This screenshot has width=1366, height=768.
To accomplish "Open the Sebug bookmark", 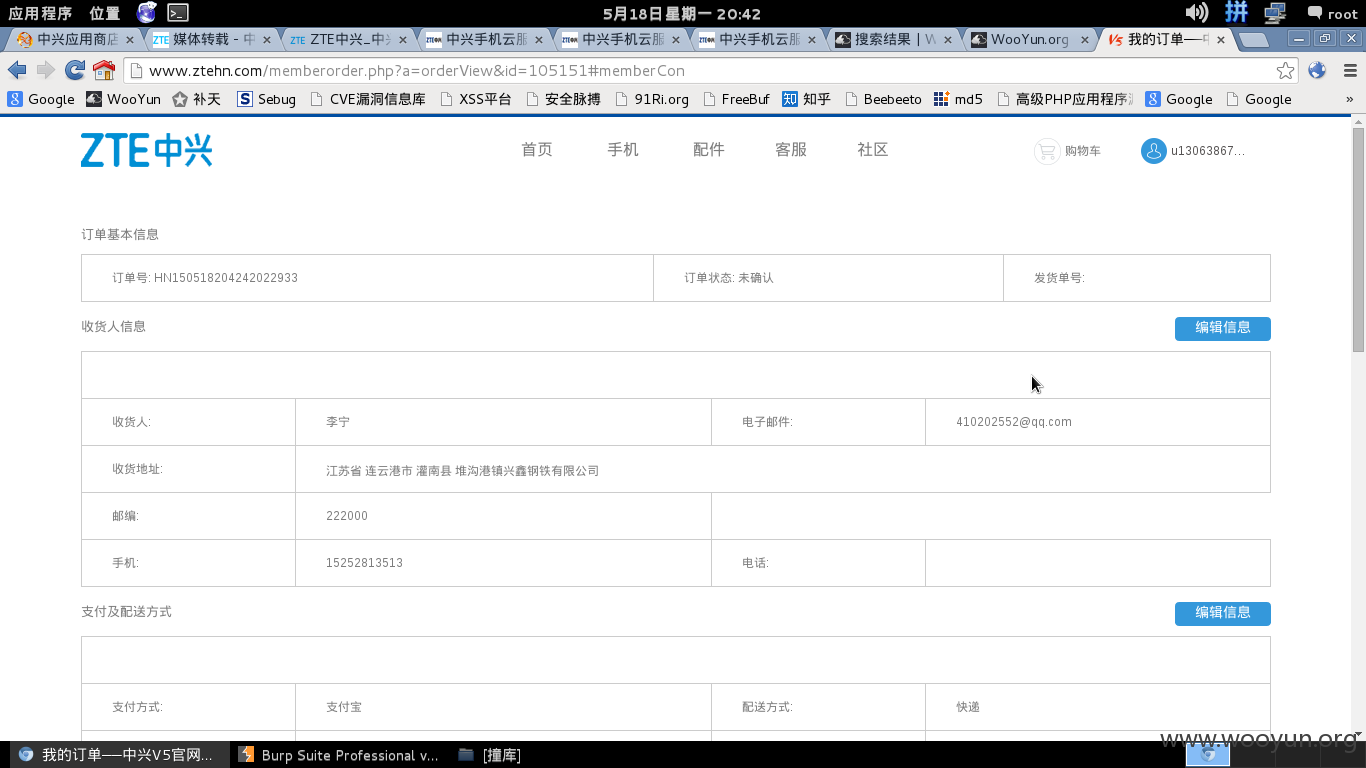I will [266, 99].
